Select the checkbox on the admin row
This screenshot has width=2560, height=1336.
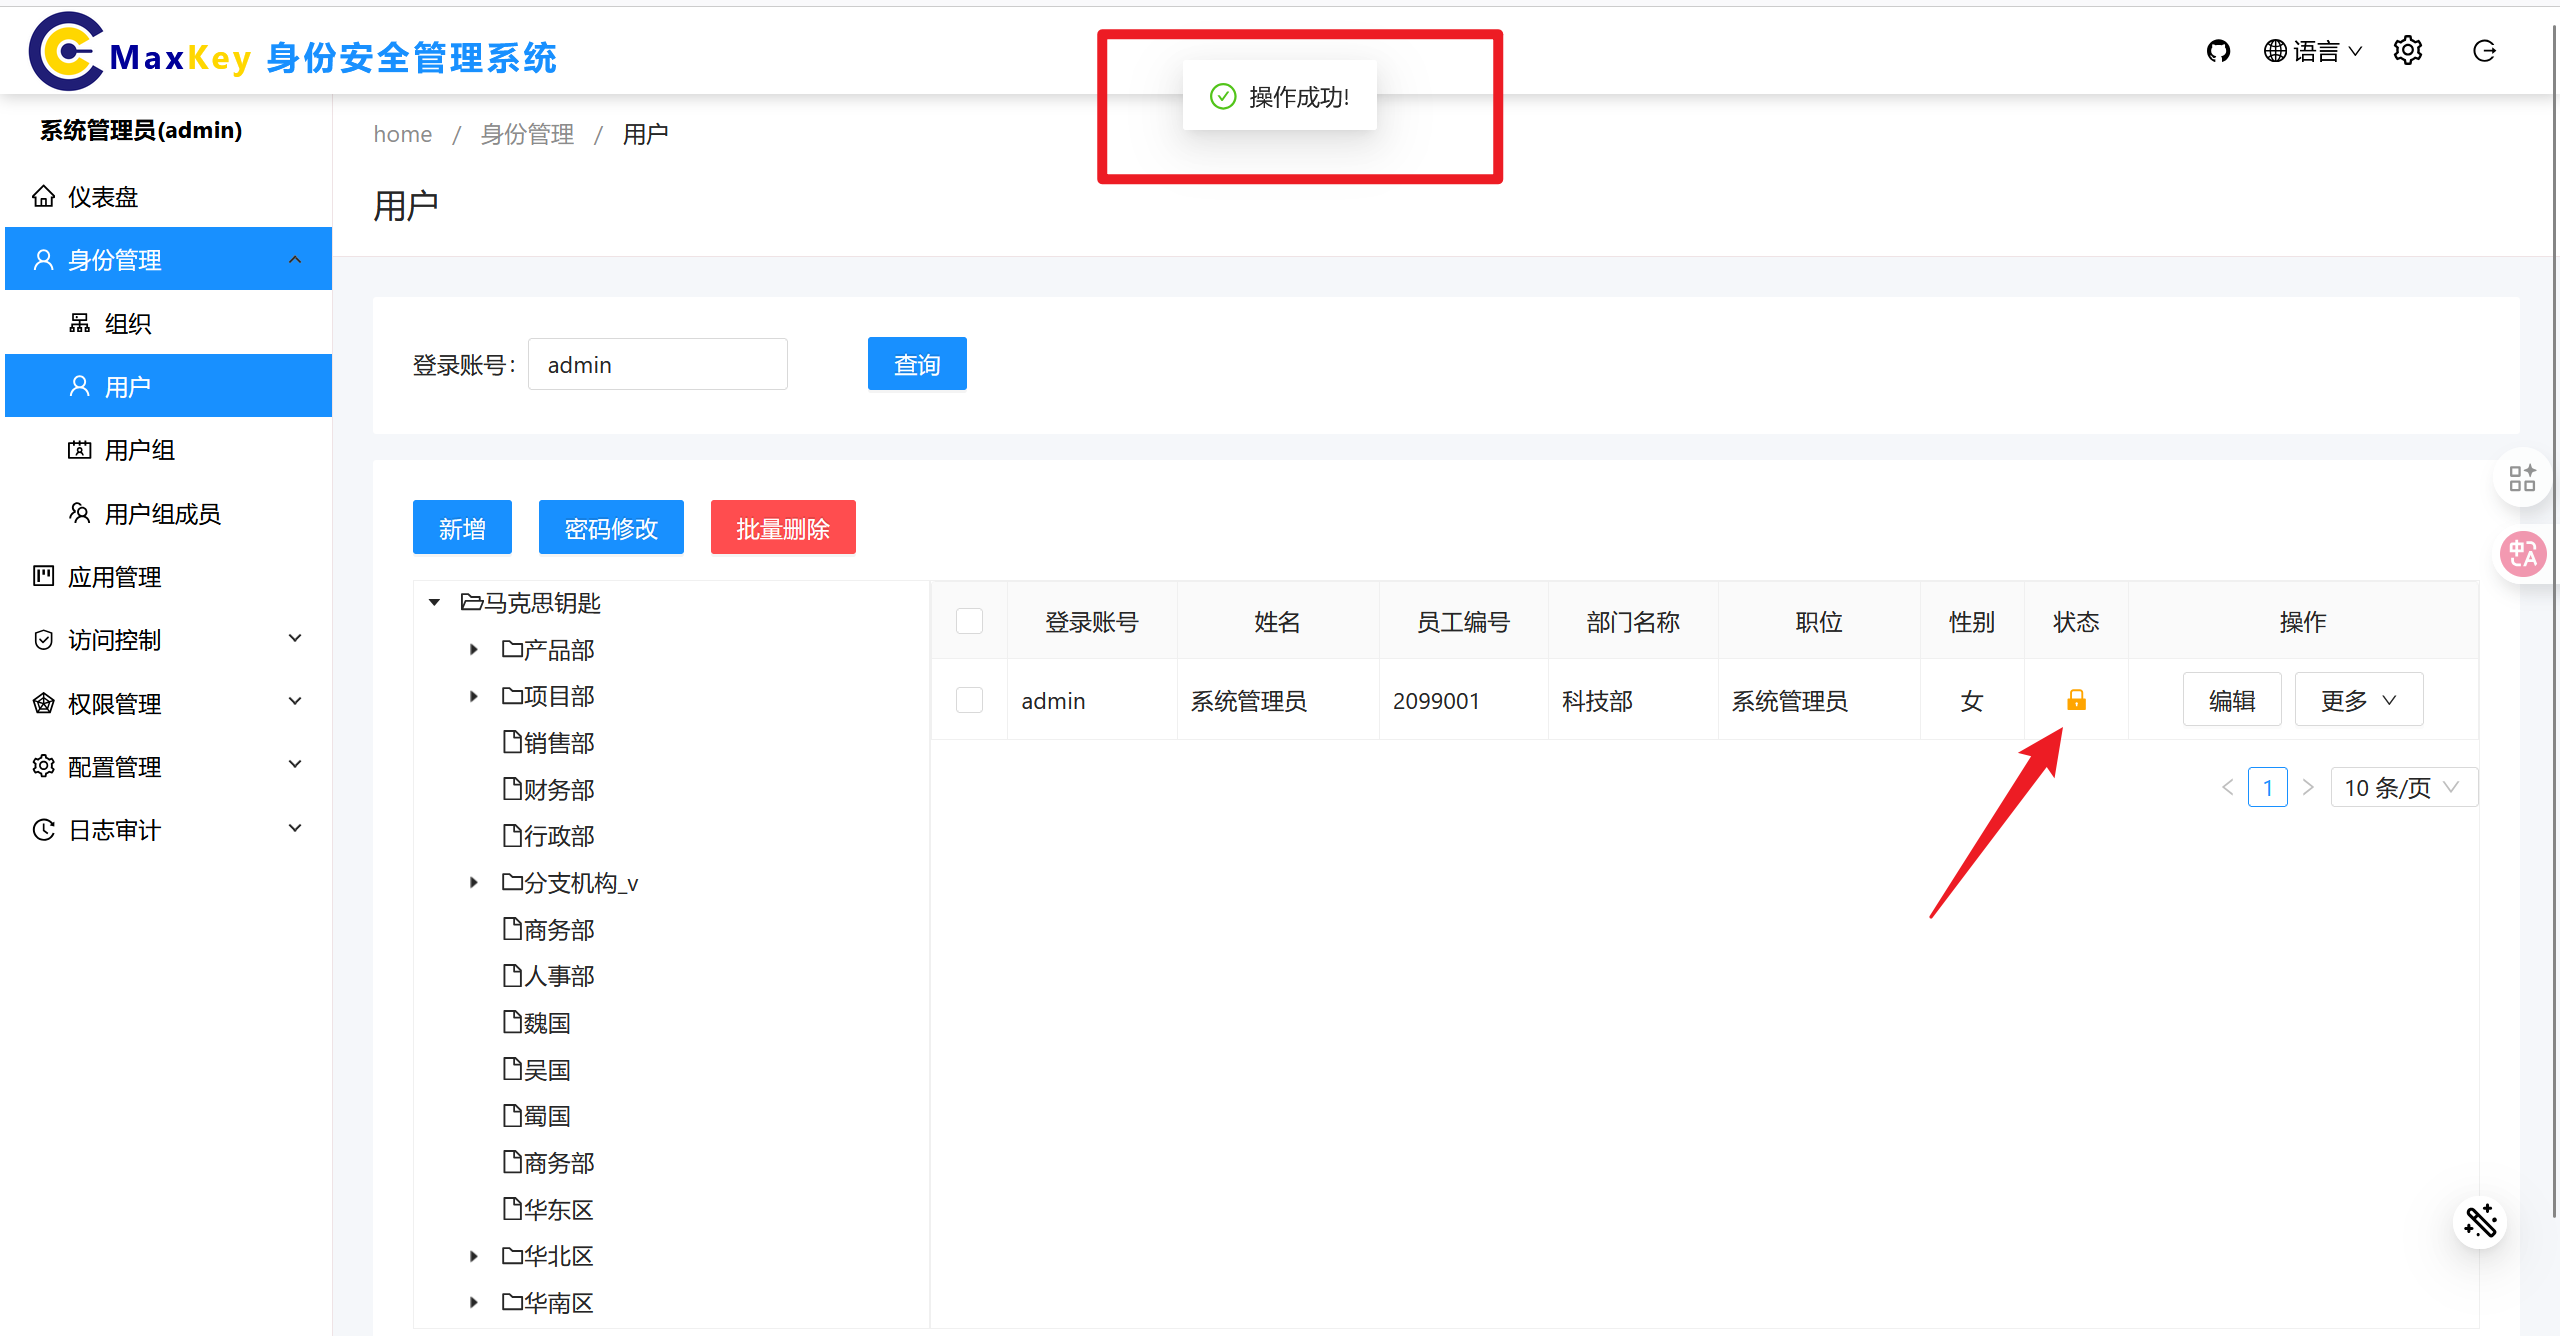pos(968,700)
